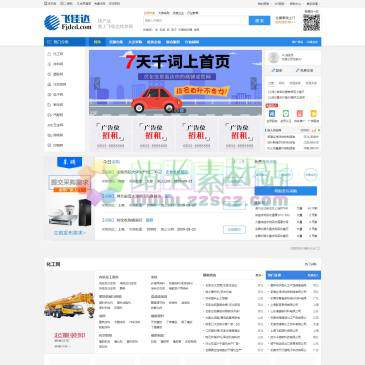Screen dimensions: 365x365
Task: Focus the search keyword input field
Action: (196, 20)
